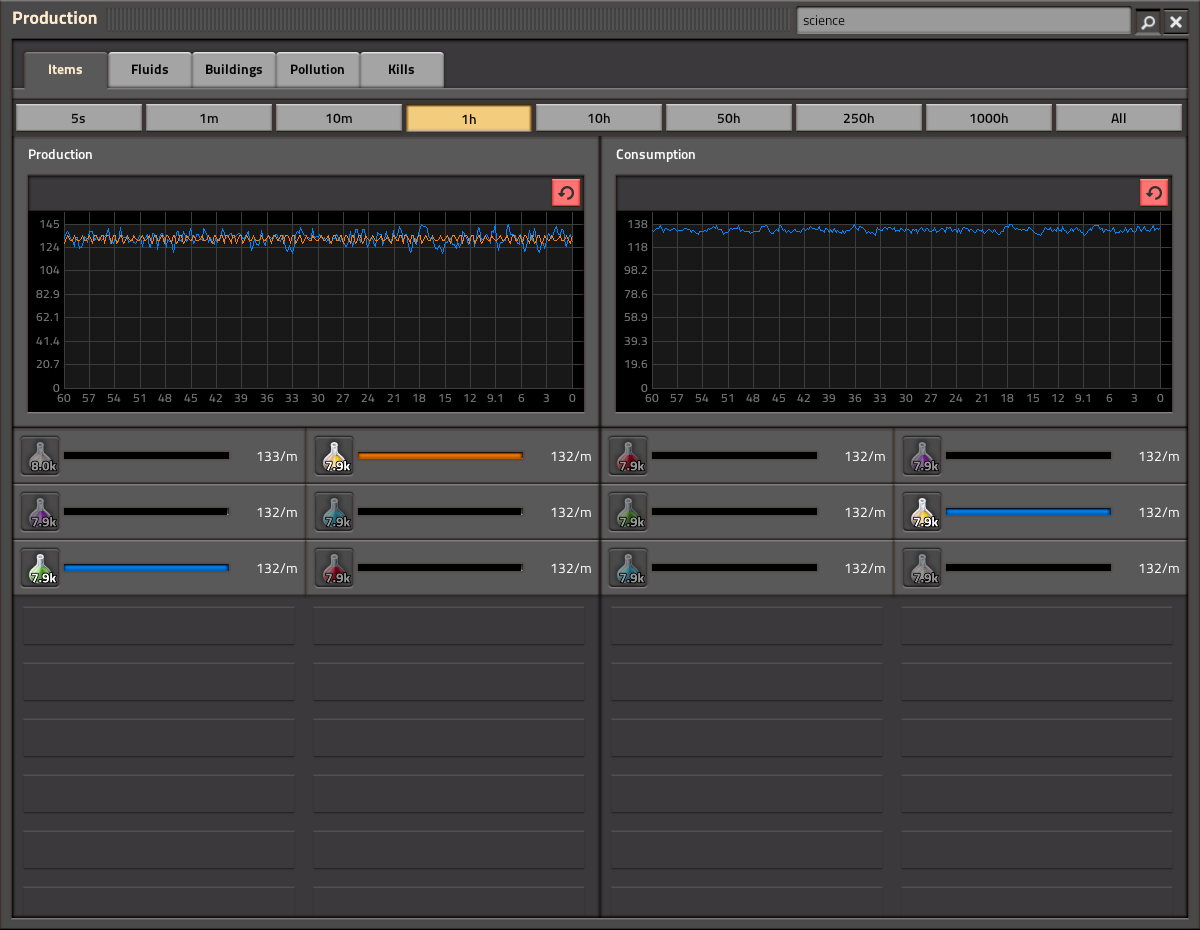
Task: Select the 1000h time range
Action: (x=989, y=118)
